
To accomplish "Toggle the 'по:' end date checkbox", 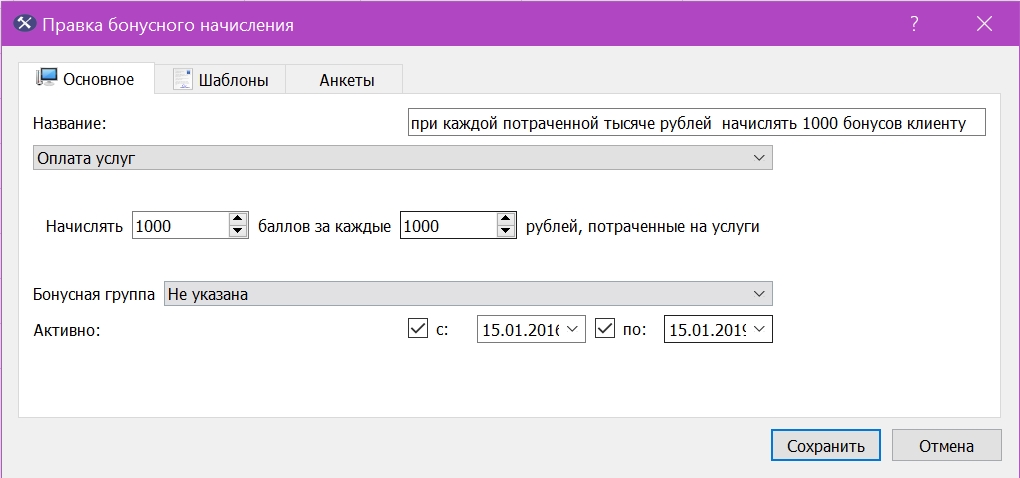I will point(605,328).
